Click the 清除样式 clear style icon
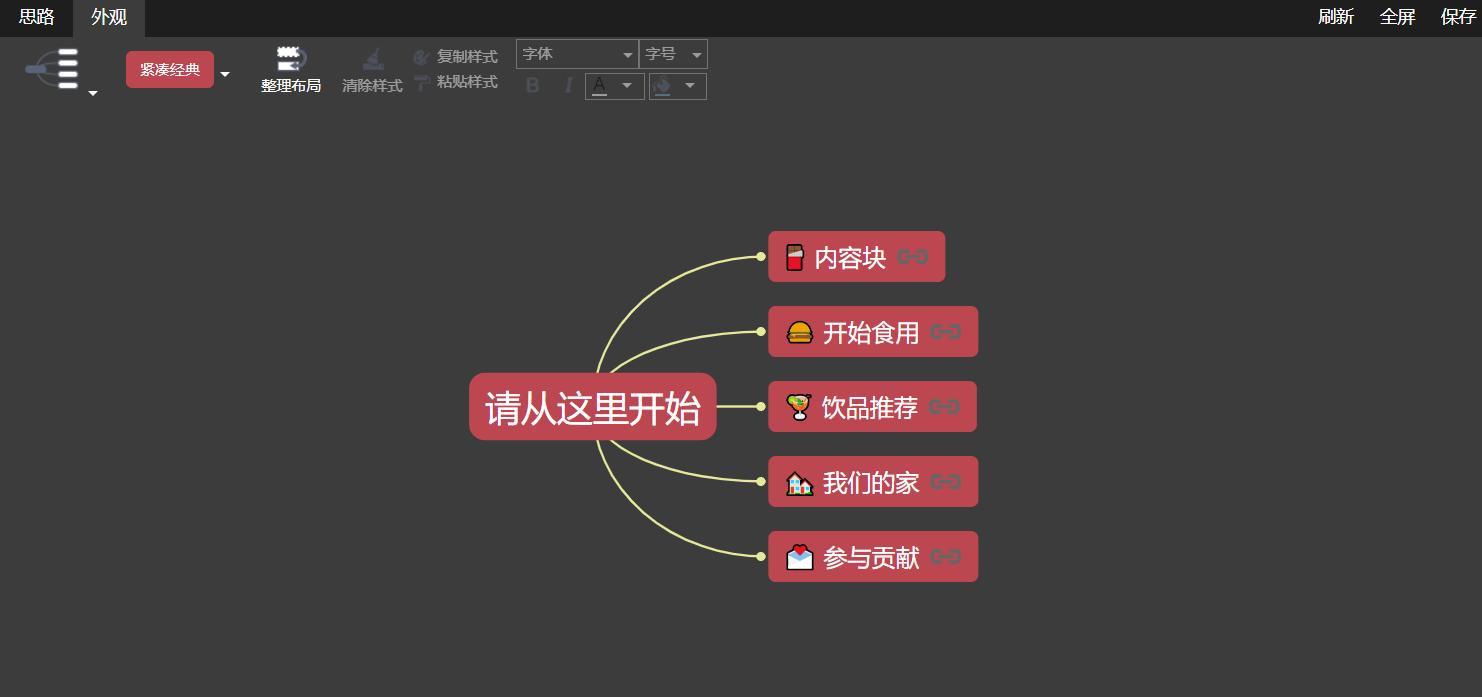1482x697 pixels. (x=372, y=59)
